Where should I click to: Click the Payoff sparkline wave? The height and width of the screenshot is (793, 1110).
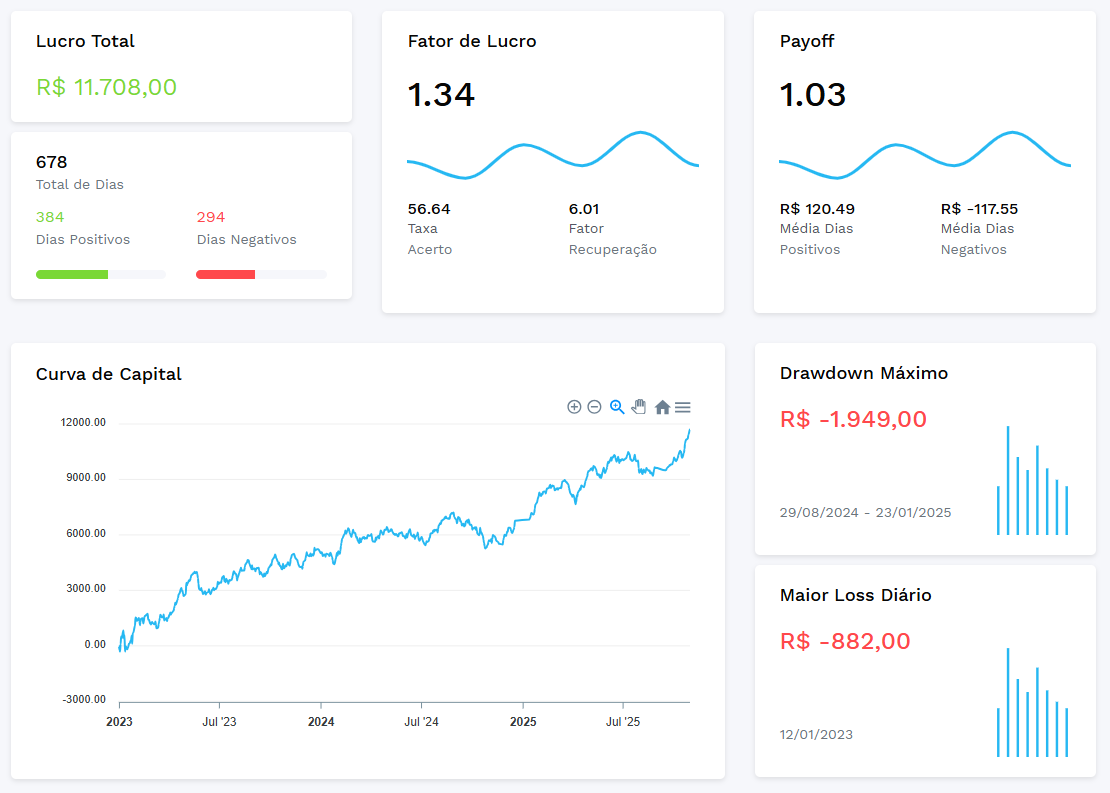pyautogui.click(x=924, y=156)
